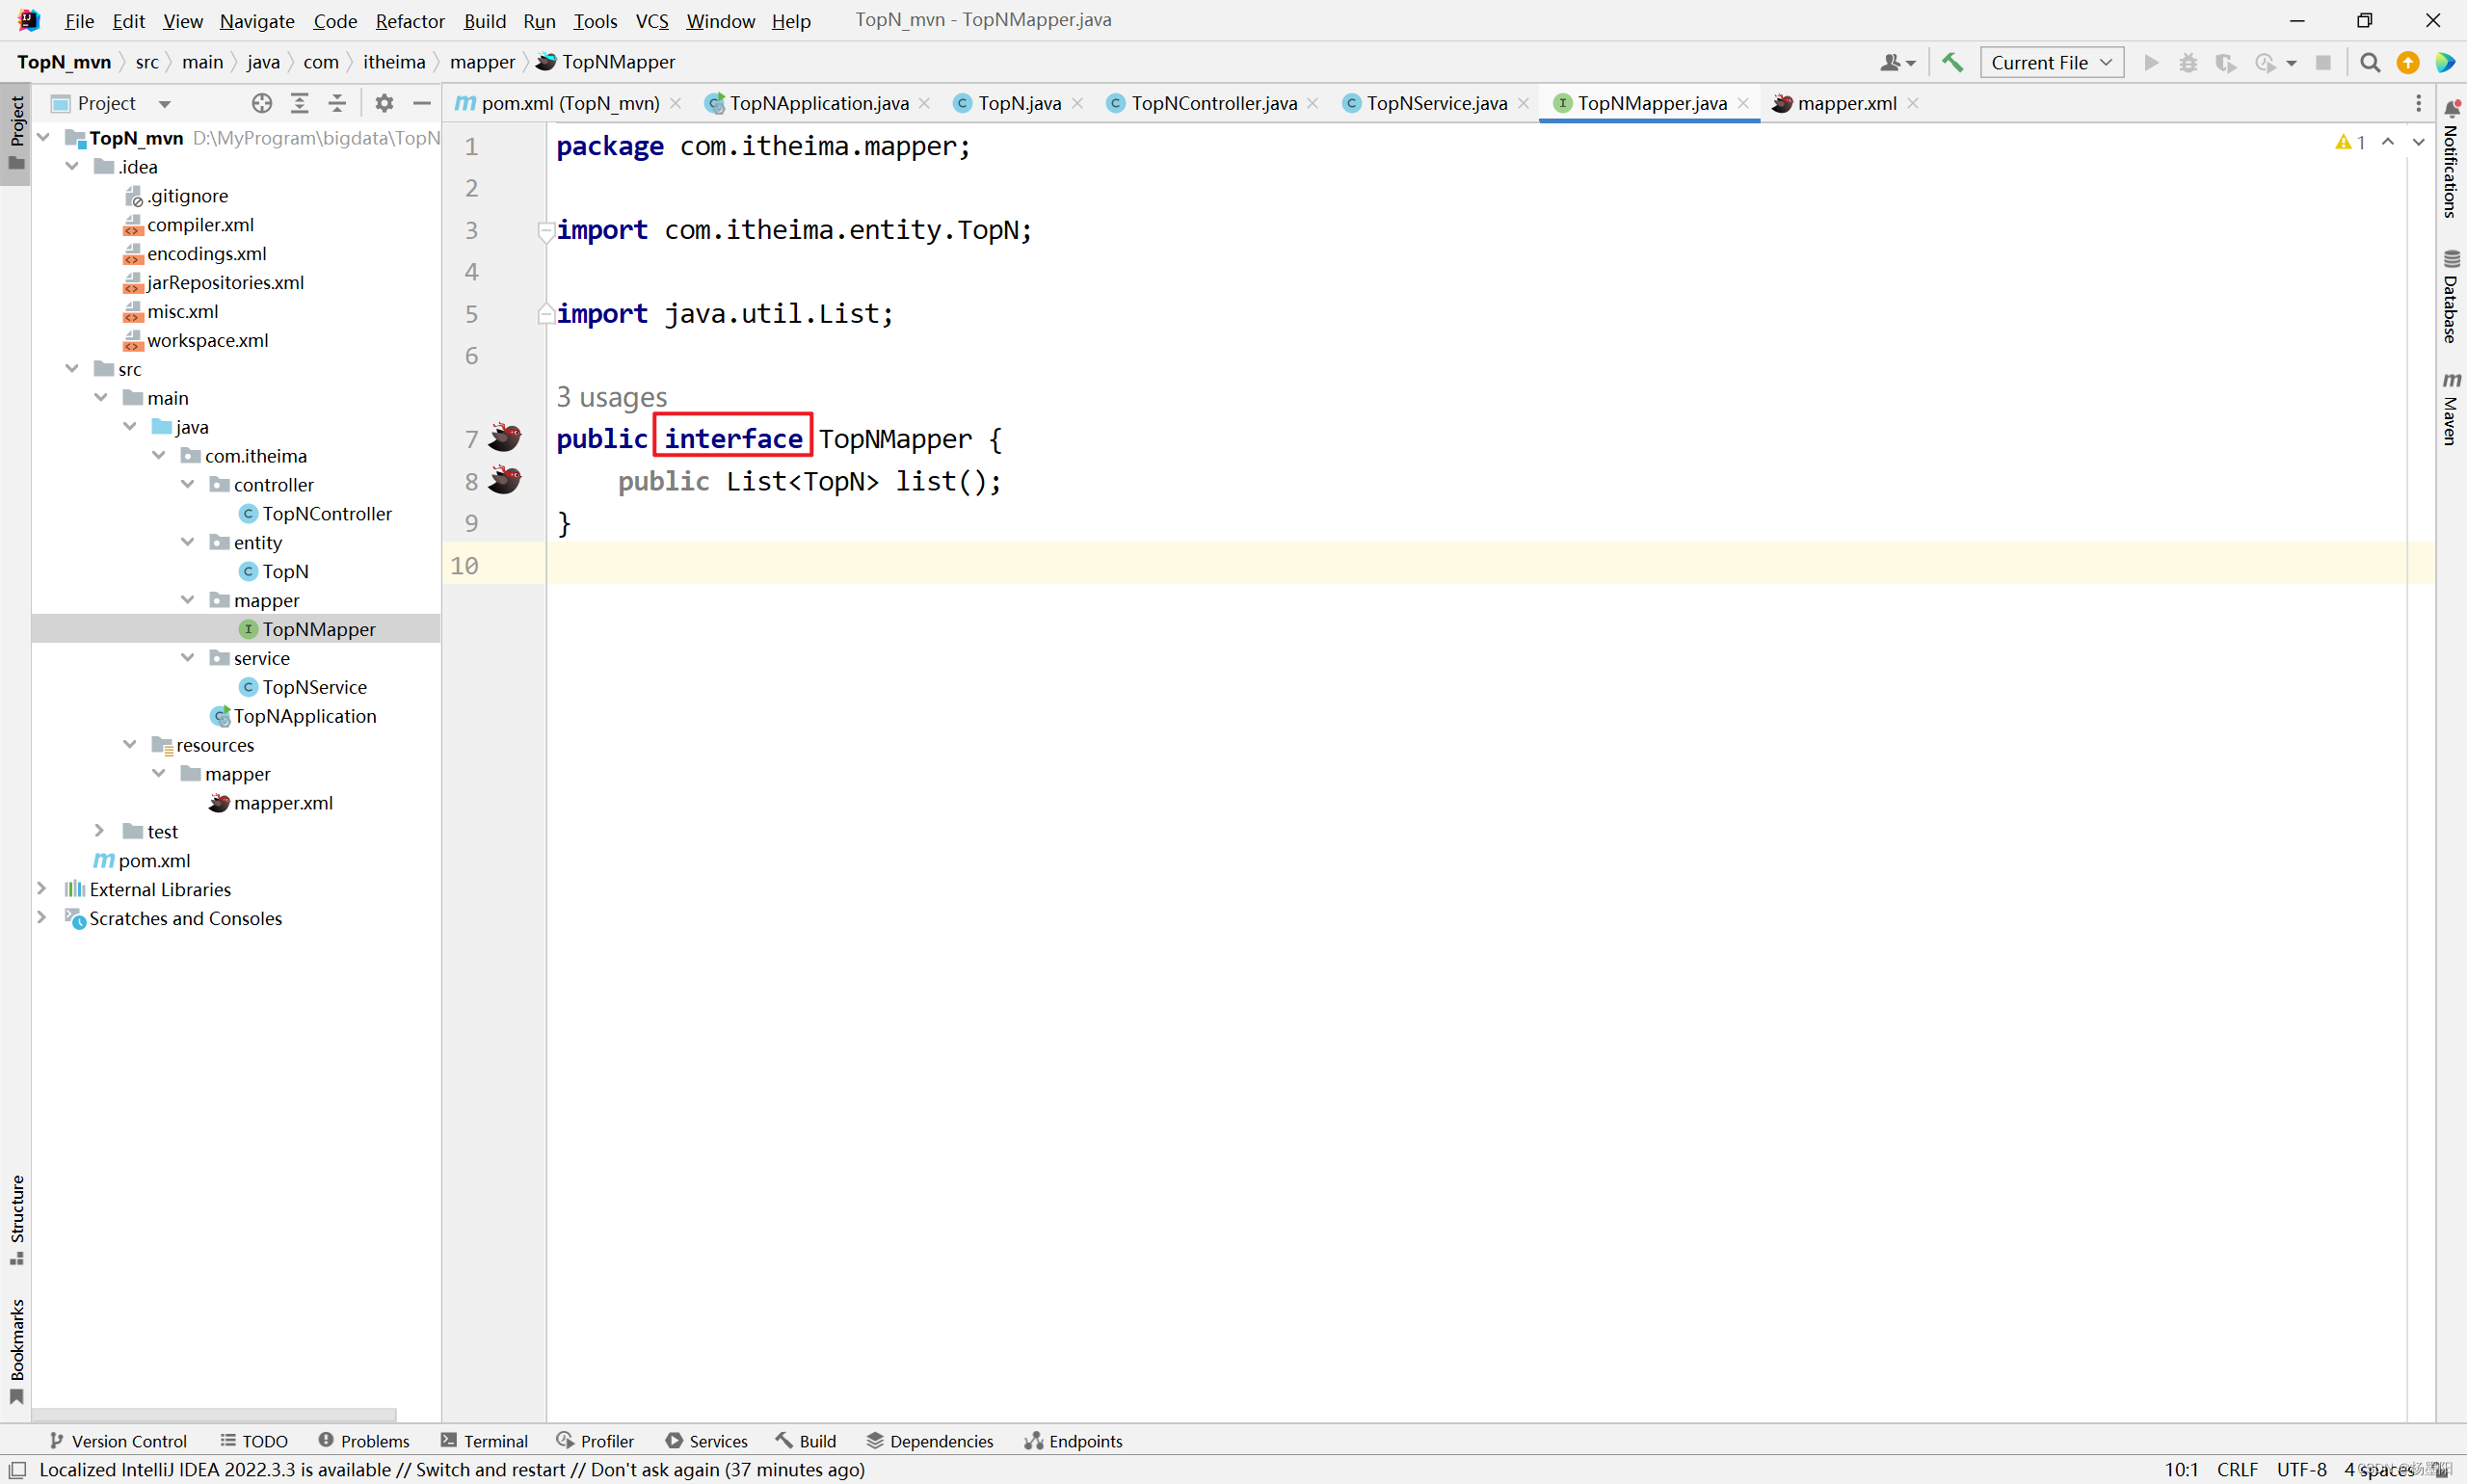Select Current File dropdown in toolbar
The height and width of the screenshot is (1484, 2467).
pyautogui.click(x=2050, y=62)
